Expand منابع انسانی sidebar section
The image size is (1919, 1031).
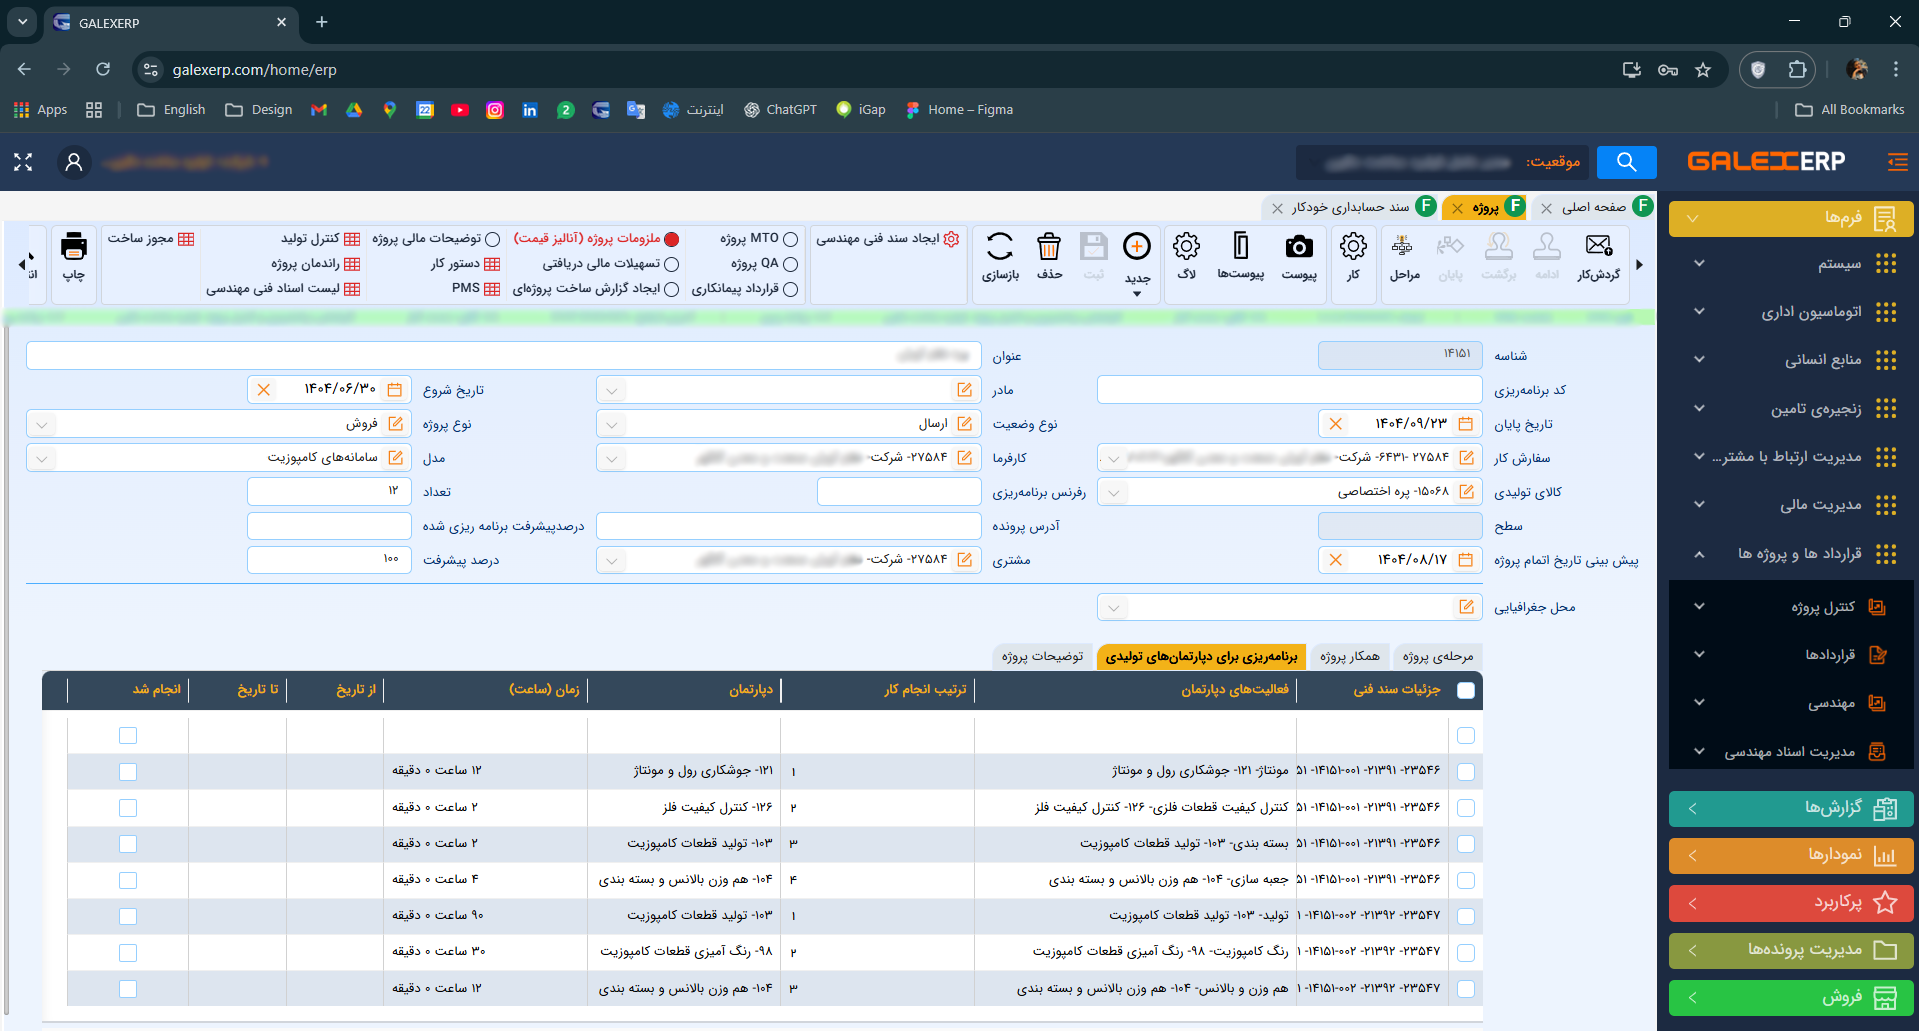point(1791,360)
